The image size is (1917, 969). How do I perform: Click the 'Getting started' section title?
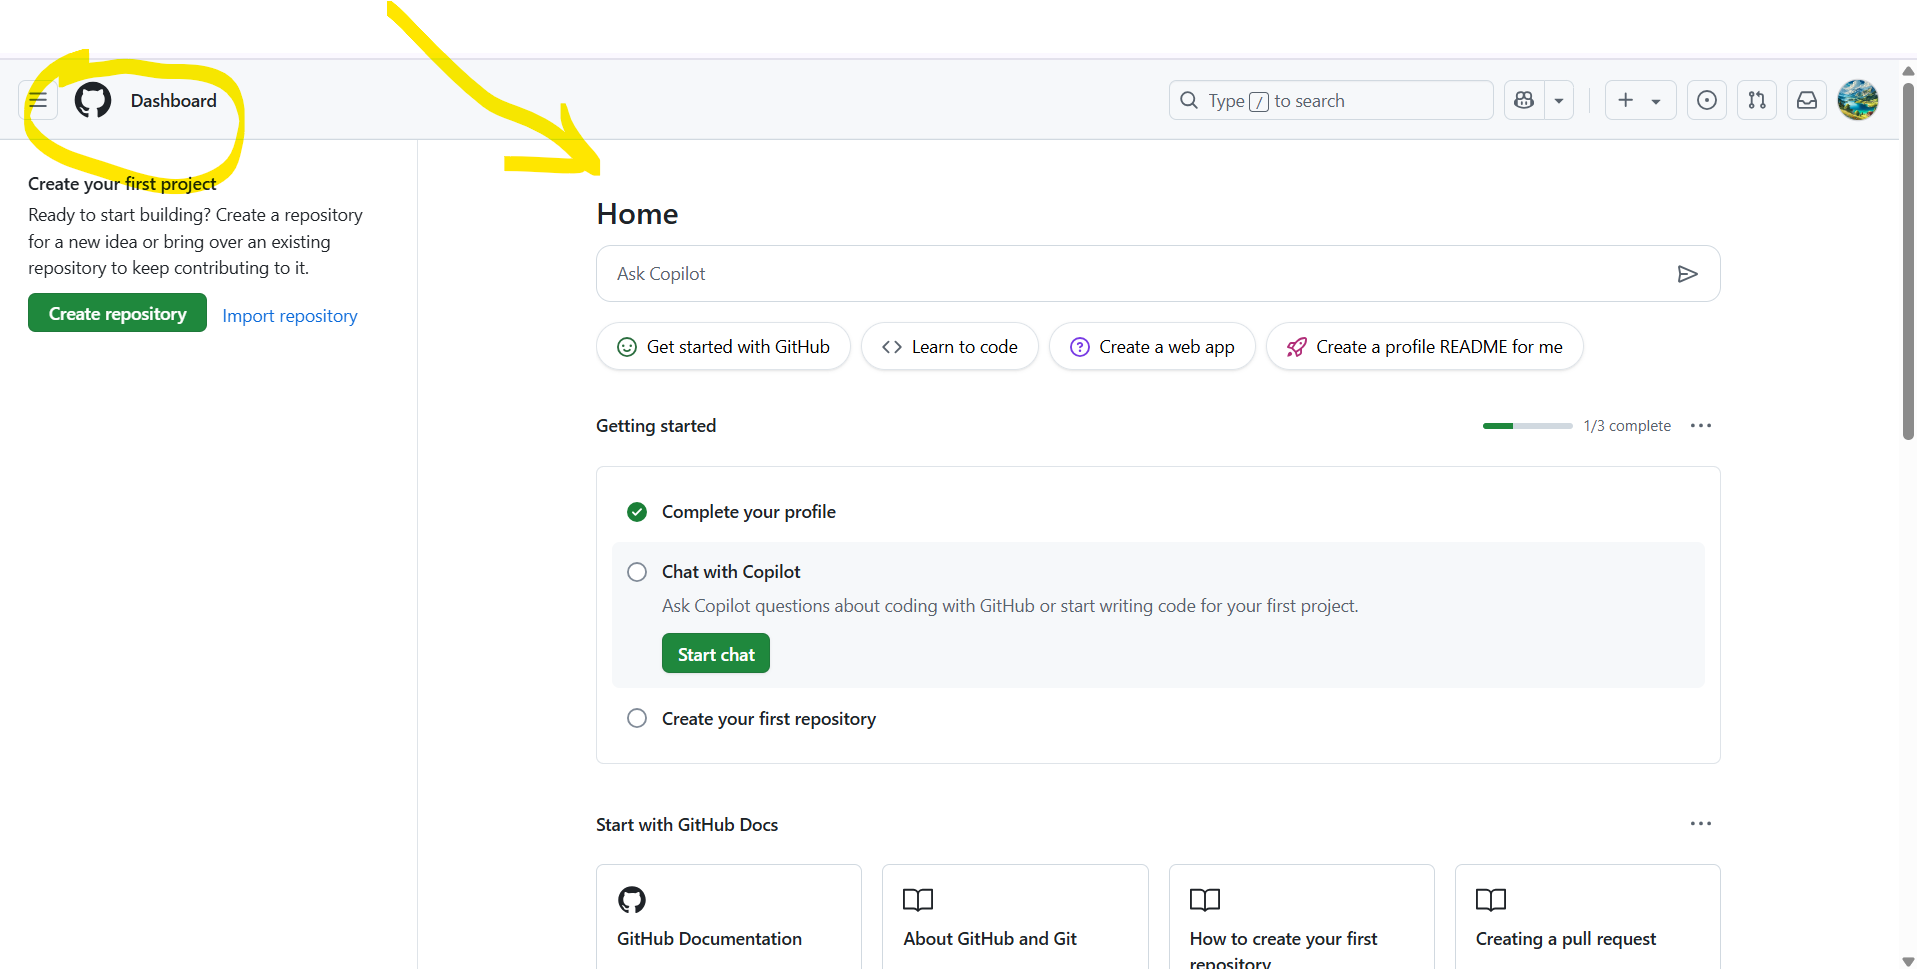point(656,426)
